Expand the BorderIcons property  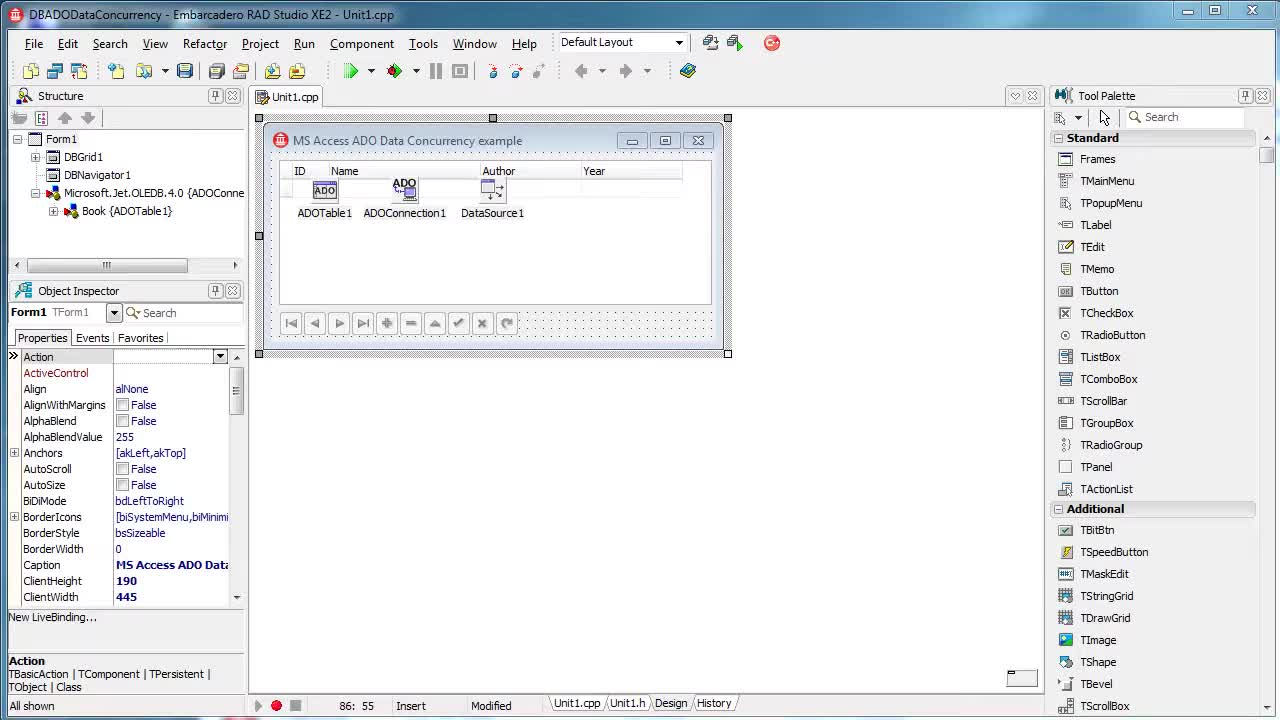[14, 517]
